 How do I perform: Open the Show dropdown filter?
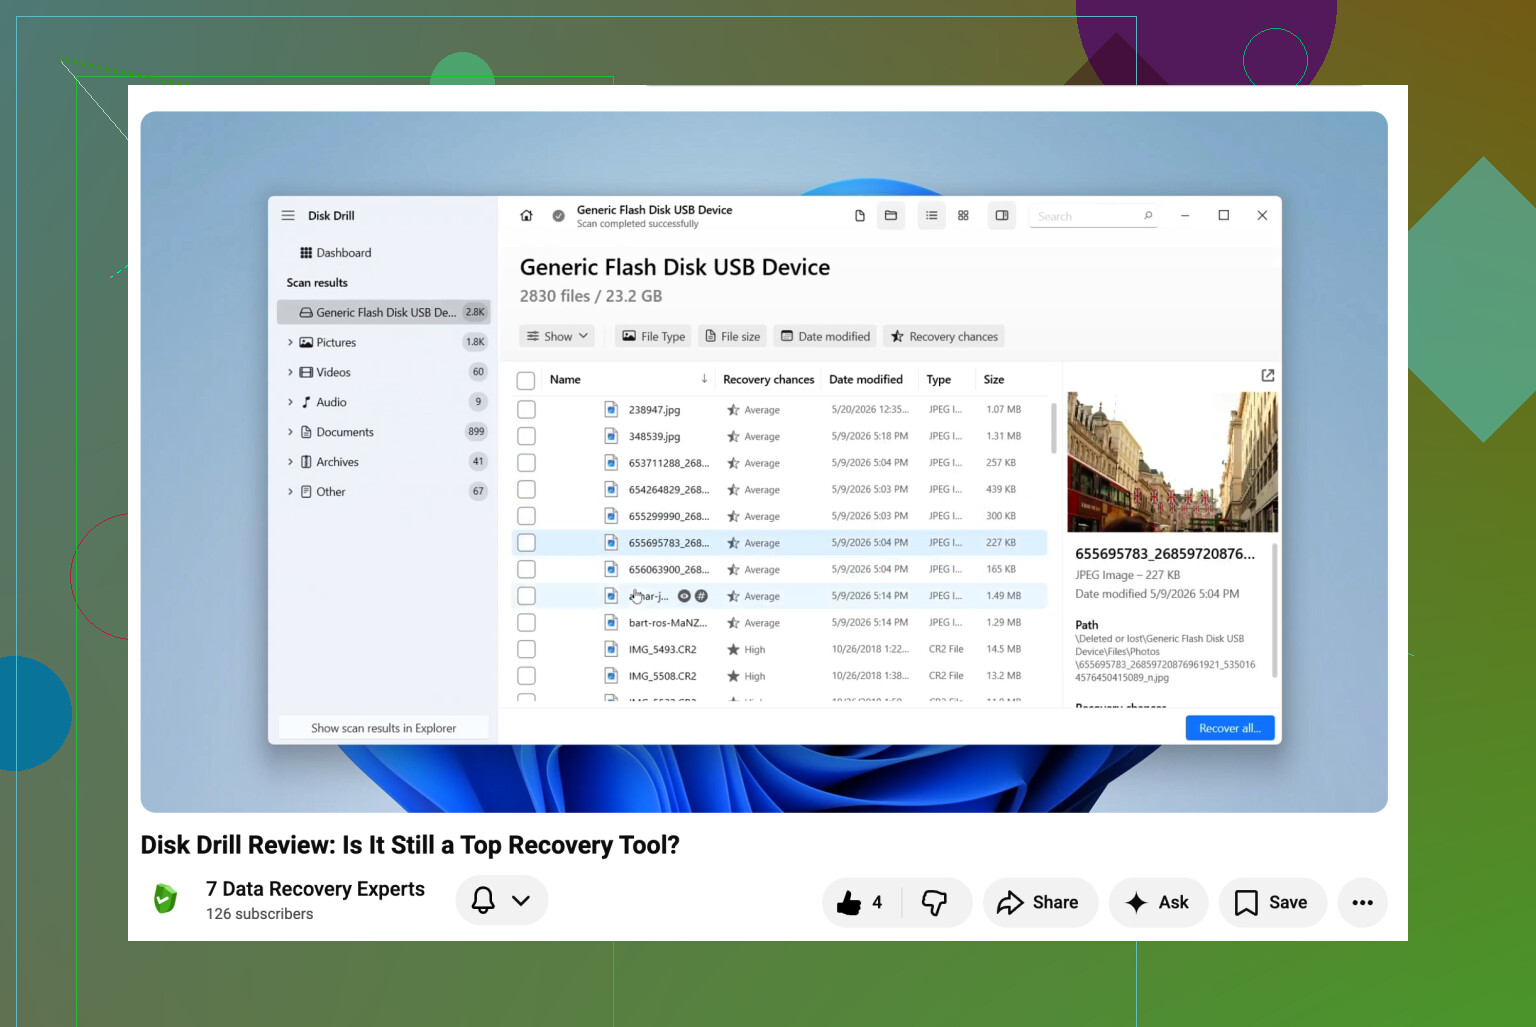click(x=557, y=336)
